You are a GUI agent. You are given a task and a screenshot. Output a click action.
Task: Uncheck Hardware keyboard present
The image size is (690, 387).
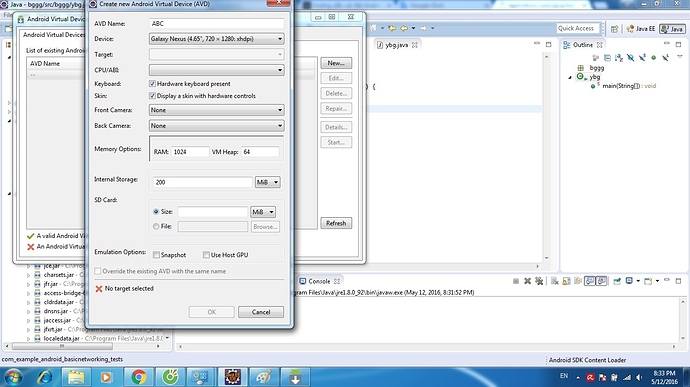click(152, 84)
